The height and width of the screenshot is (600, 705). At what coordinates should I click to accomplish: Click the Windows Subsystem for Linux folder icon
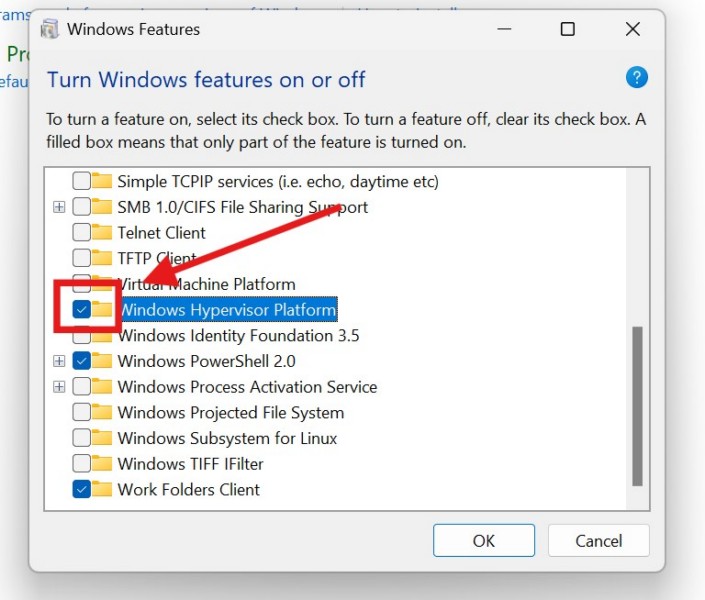[x=102, y=438]
